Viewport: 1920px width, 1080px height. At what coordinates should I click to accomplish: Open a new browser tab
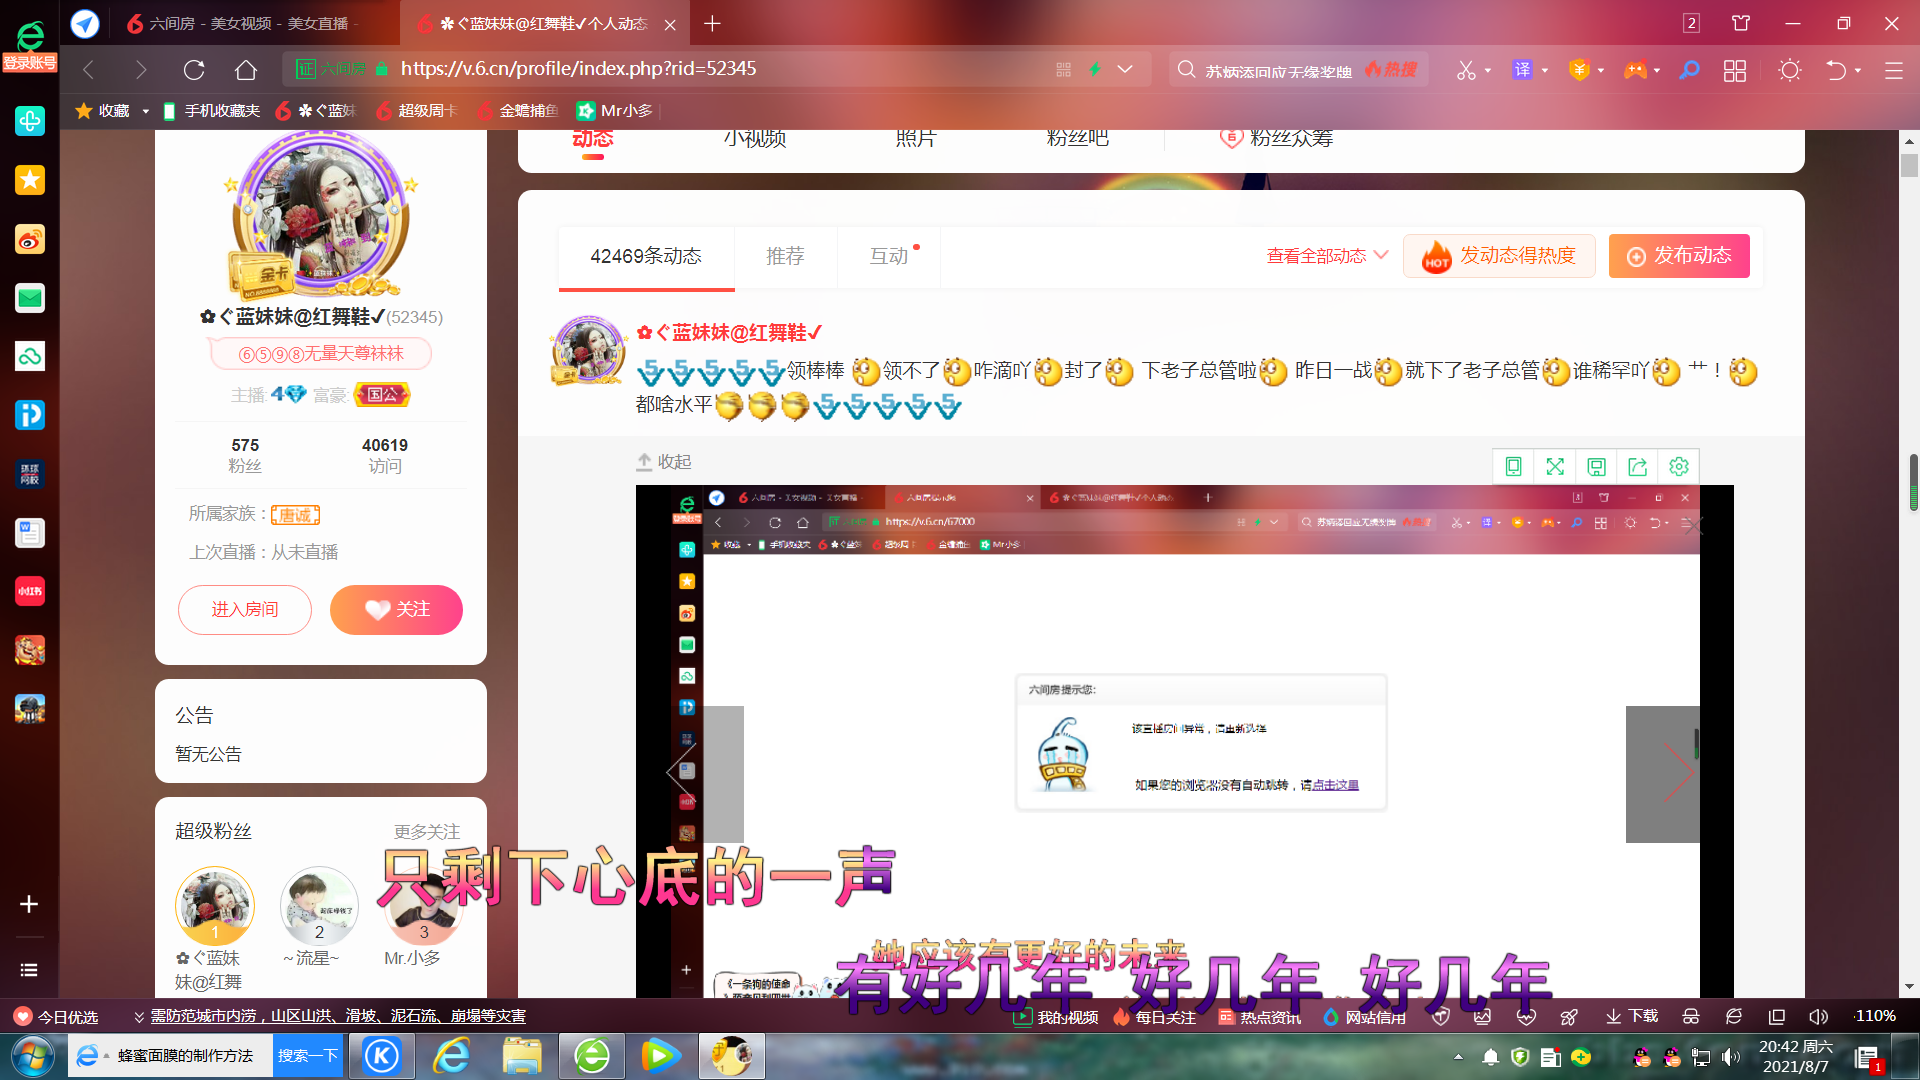(712, 23)
